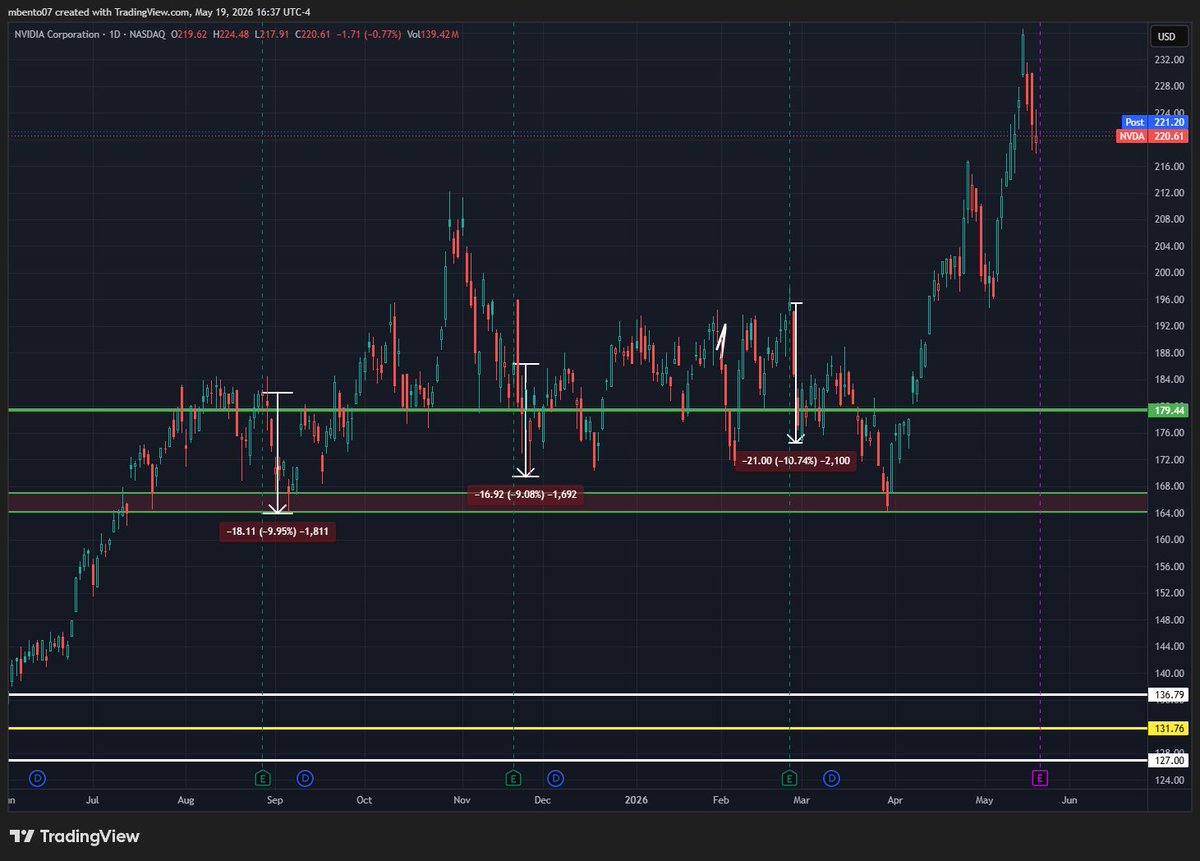Click the low value L217.91
The image size is (1200, 861).
coord(272,35)
